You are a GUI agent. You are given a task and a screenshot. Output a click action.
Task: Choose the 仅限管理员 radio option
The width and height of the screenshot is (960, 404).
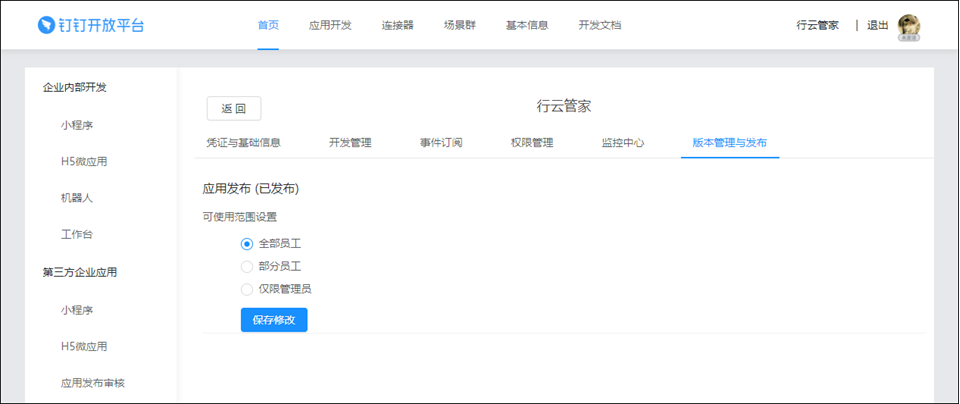247,289
